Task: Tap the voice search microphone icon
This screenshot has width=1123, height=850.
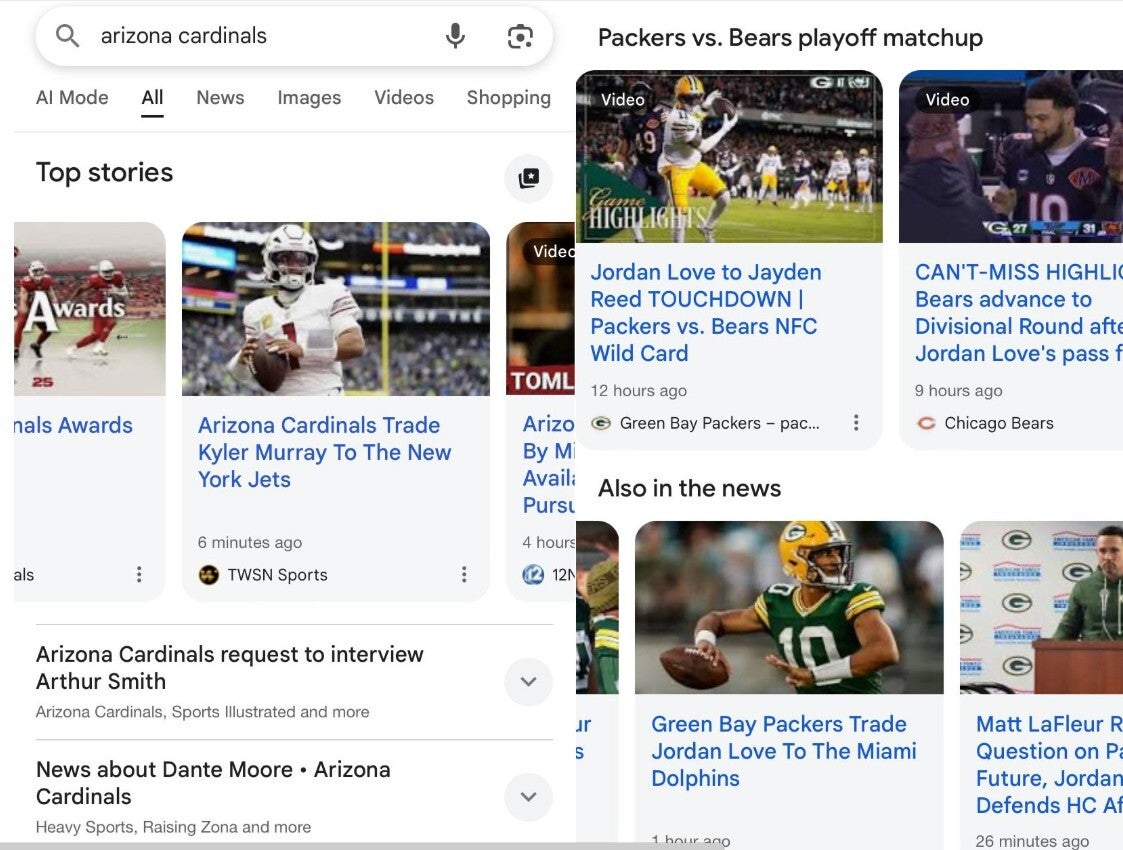Action: click(x=455, y=35)
